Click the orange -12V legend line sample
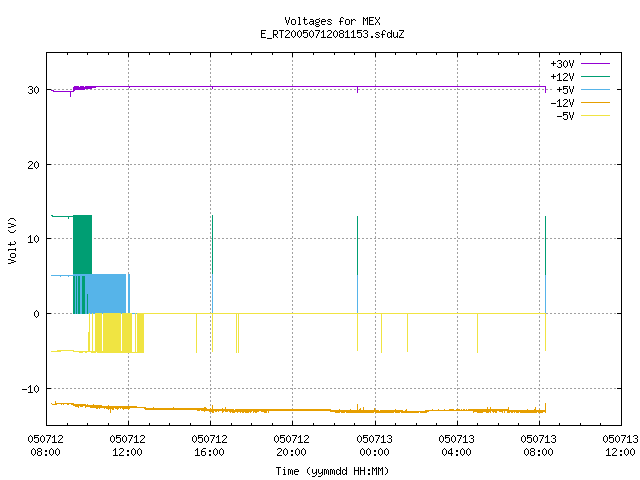640x480 pixels. tap(596, 102)
